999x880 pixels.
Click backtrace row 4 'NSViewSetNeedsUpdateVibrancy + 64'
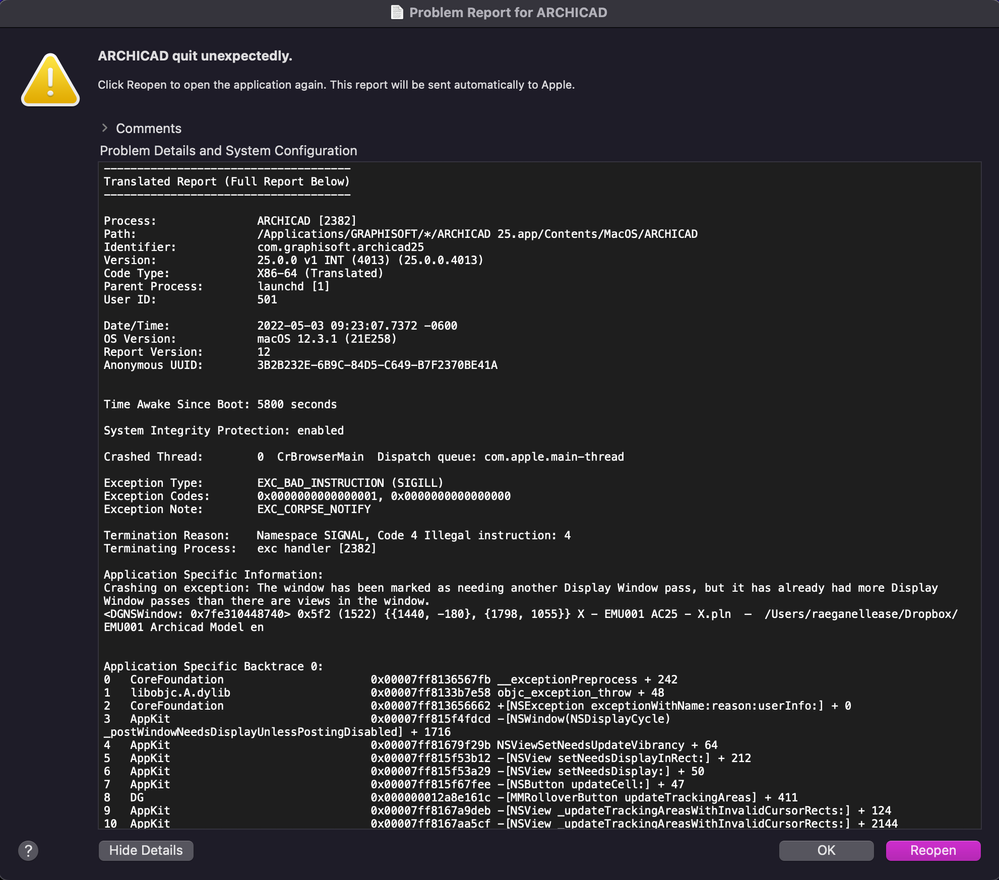(x=411, y=745)
